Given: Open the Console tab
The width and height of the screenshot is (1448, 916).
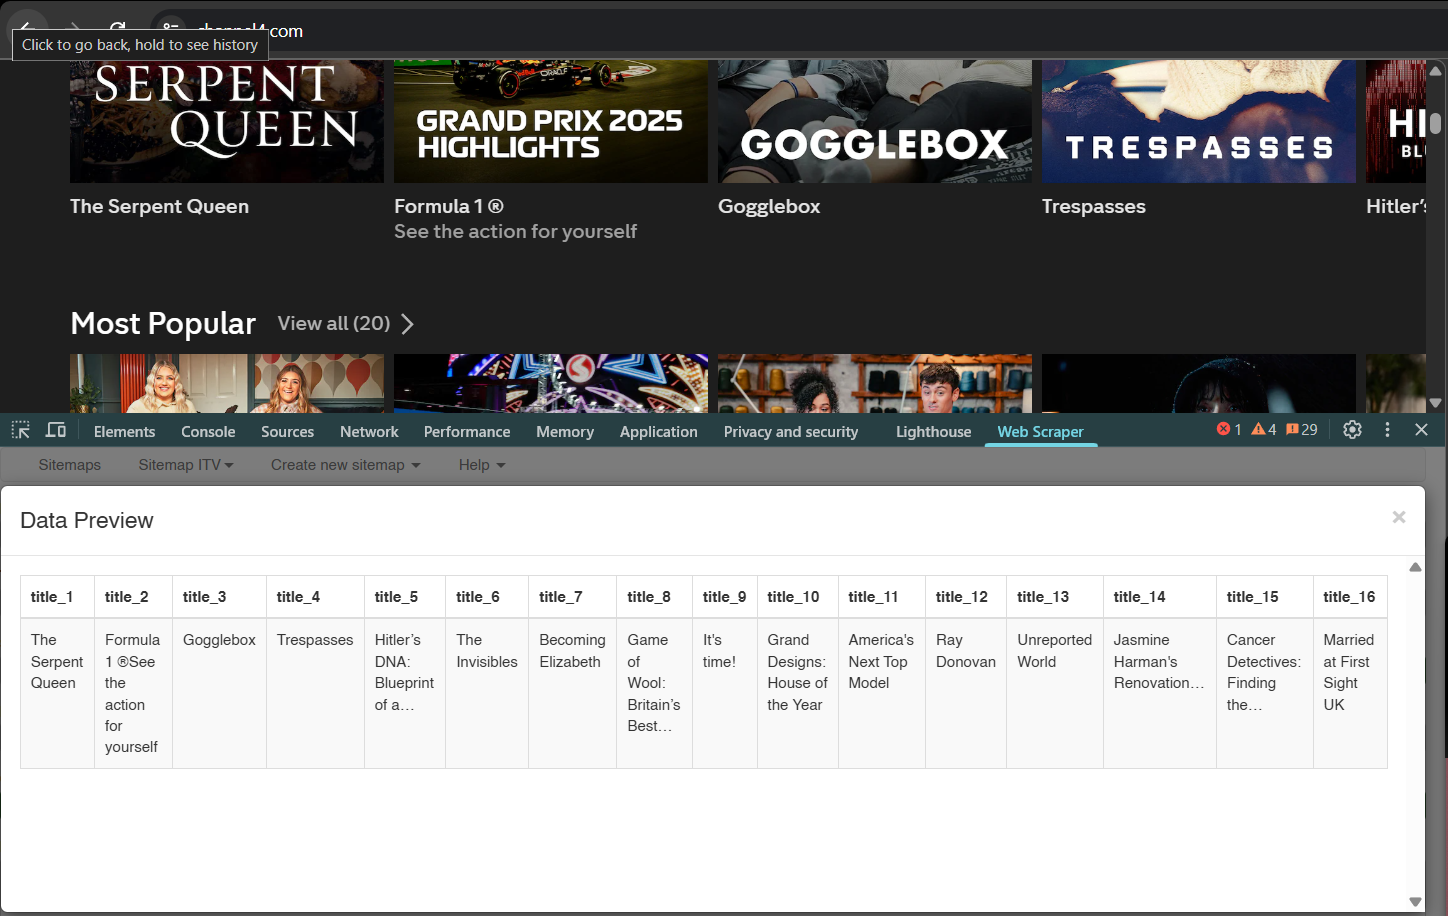Looking at the screenshot, I should pos(208,432).
